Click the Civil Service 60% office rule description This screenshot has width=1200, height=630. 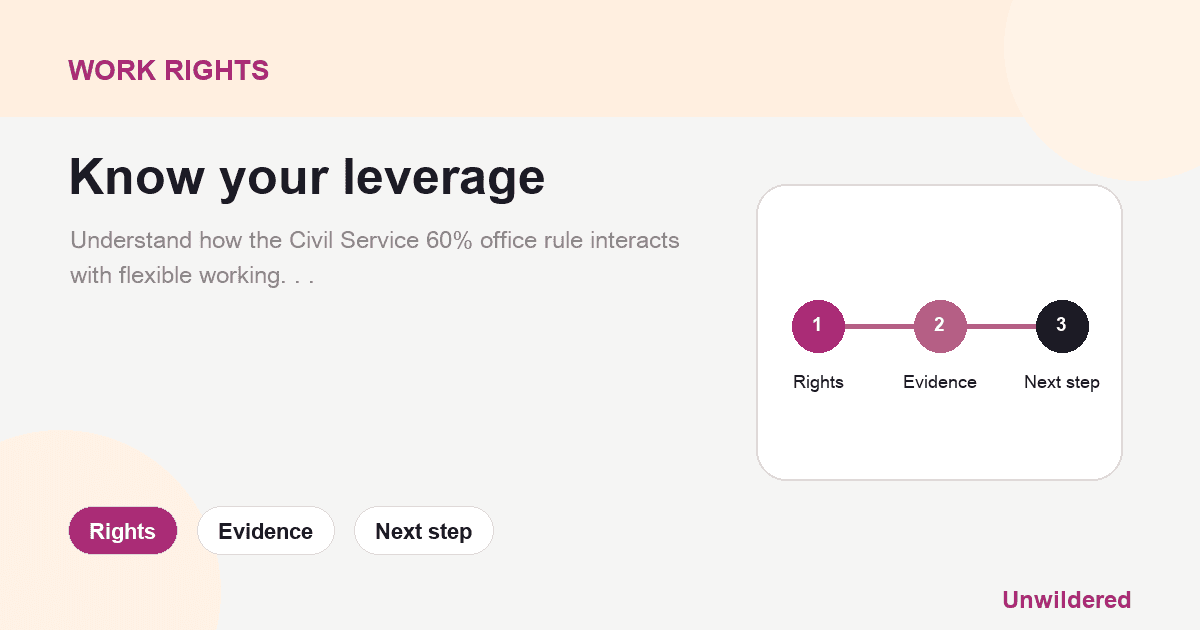click(375, 258)
